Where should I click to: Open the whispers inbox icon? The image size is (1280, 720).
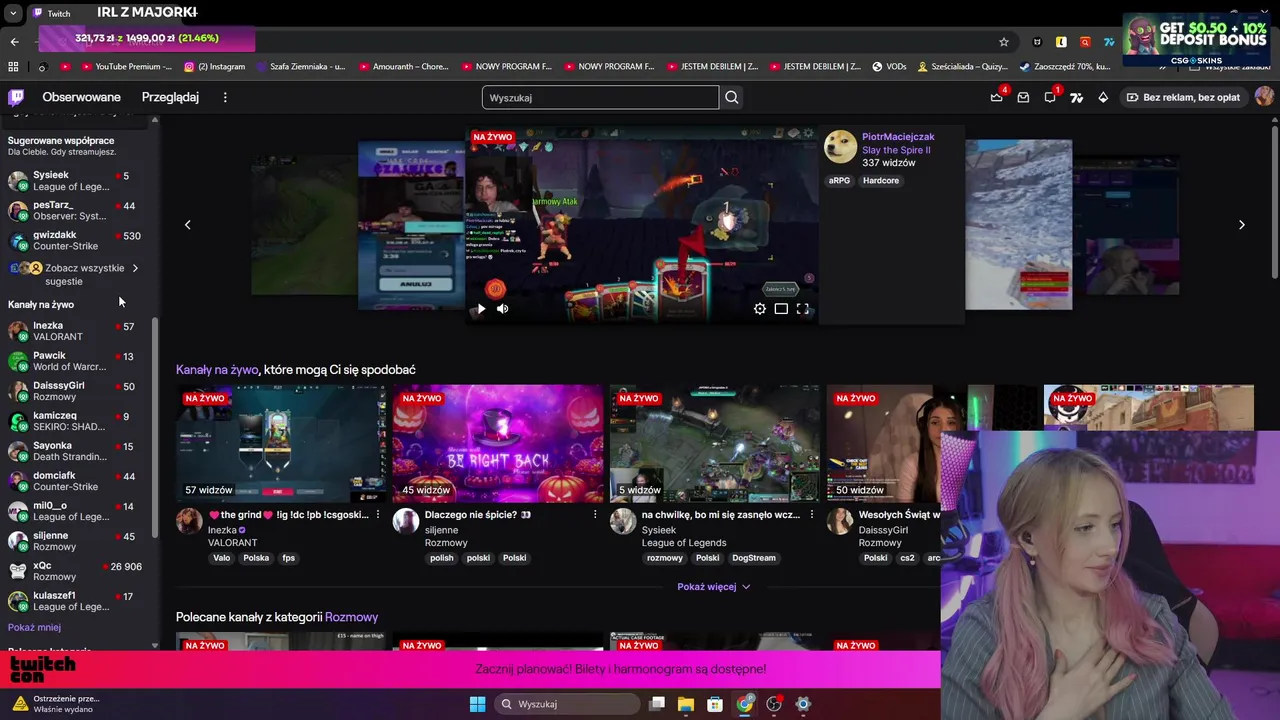1023,97
